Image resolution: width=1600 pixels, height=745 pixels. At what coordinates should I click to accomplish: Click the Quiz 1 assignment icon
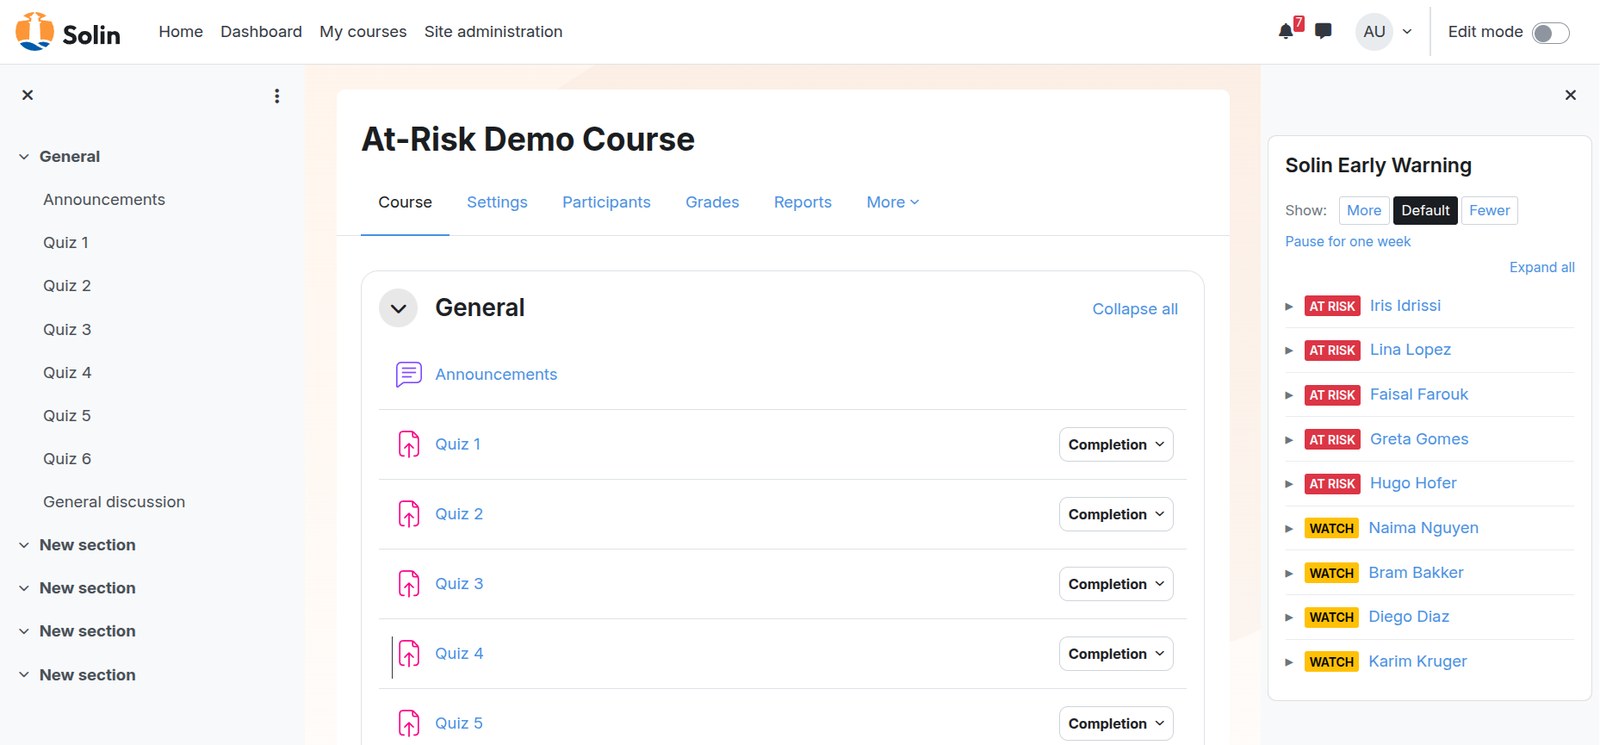409,444
